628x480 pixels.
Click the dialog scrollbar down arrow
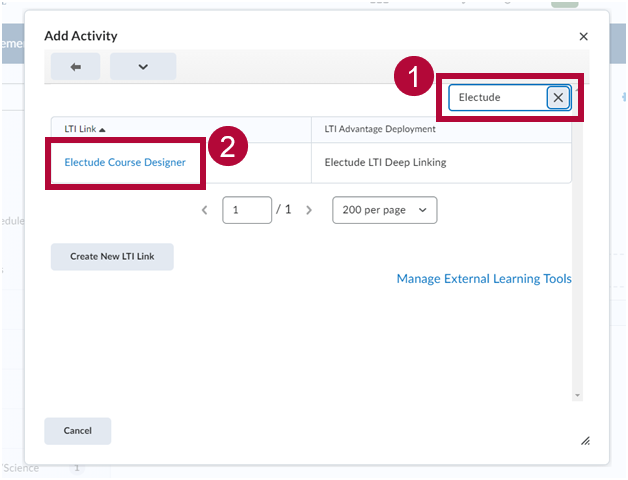(577, 395)
